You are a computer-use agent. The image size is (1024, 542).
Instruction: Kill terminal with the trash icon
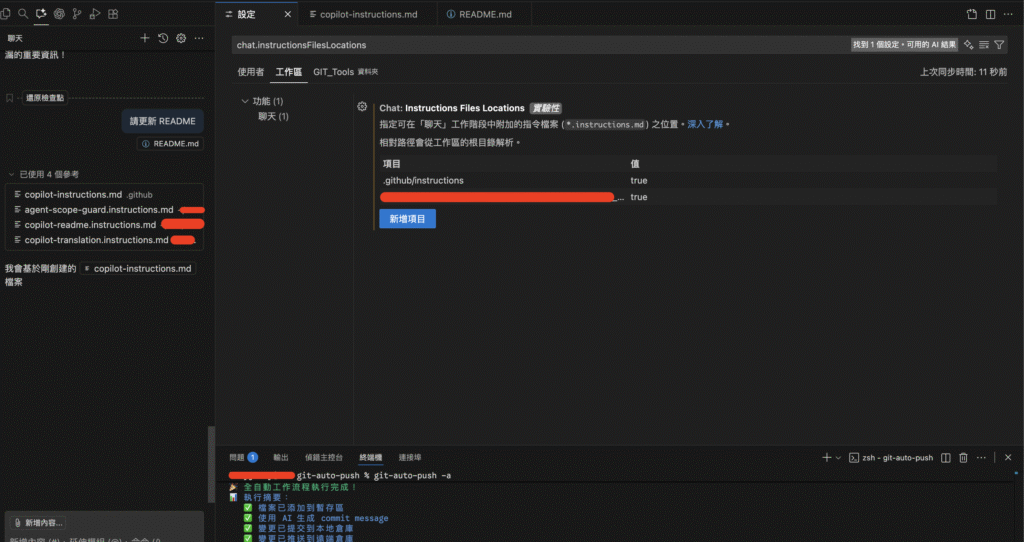[963, 457]
